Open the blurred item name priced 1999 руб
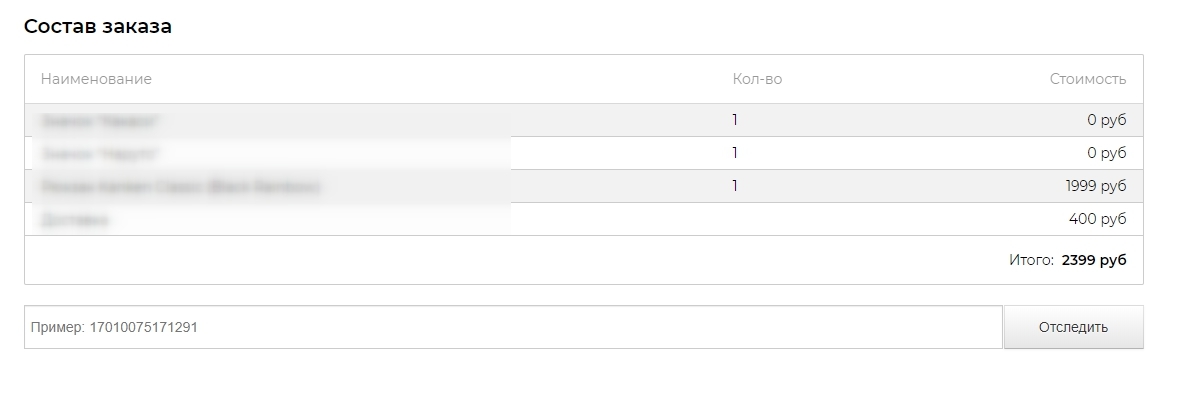 tap(180, 186)
